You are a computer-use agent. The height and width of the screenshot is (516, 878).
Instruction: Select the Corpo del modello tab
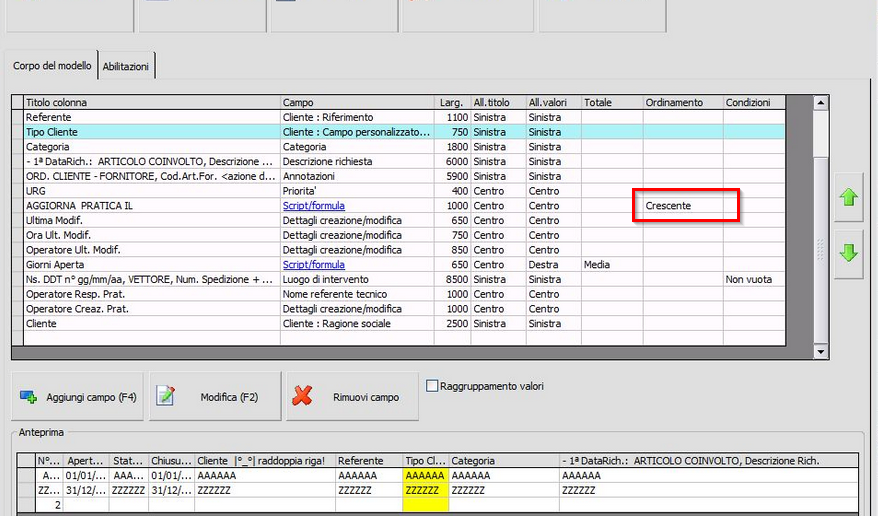pos(52,66)
